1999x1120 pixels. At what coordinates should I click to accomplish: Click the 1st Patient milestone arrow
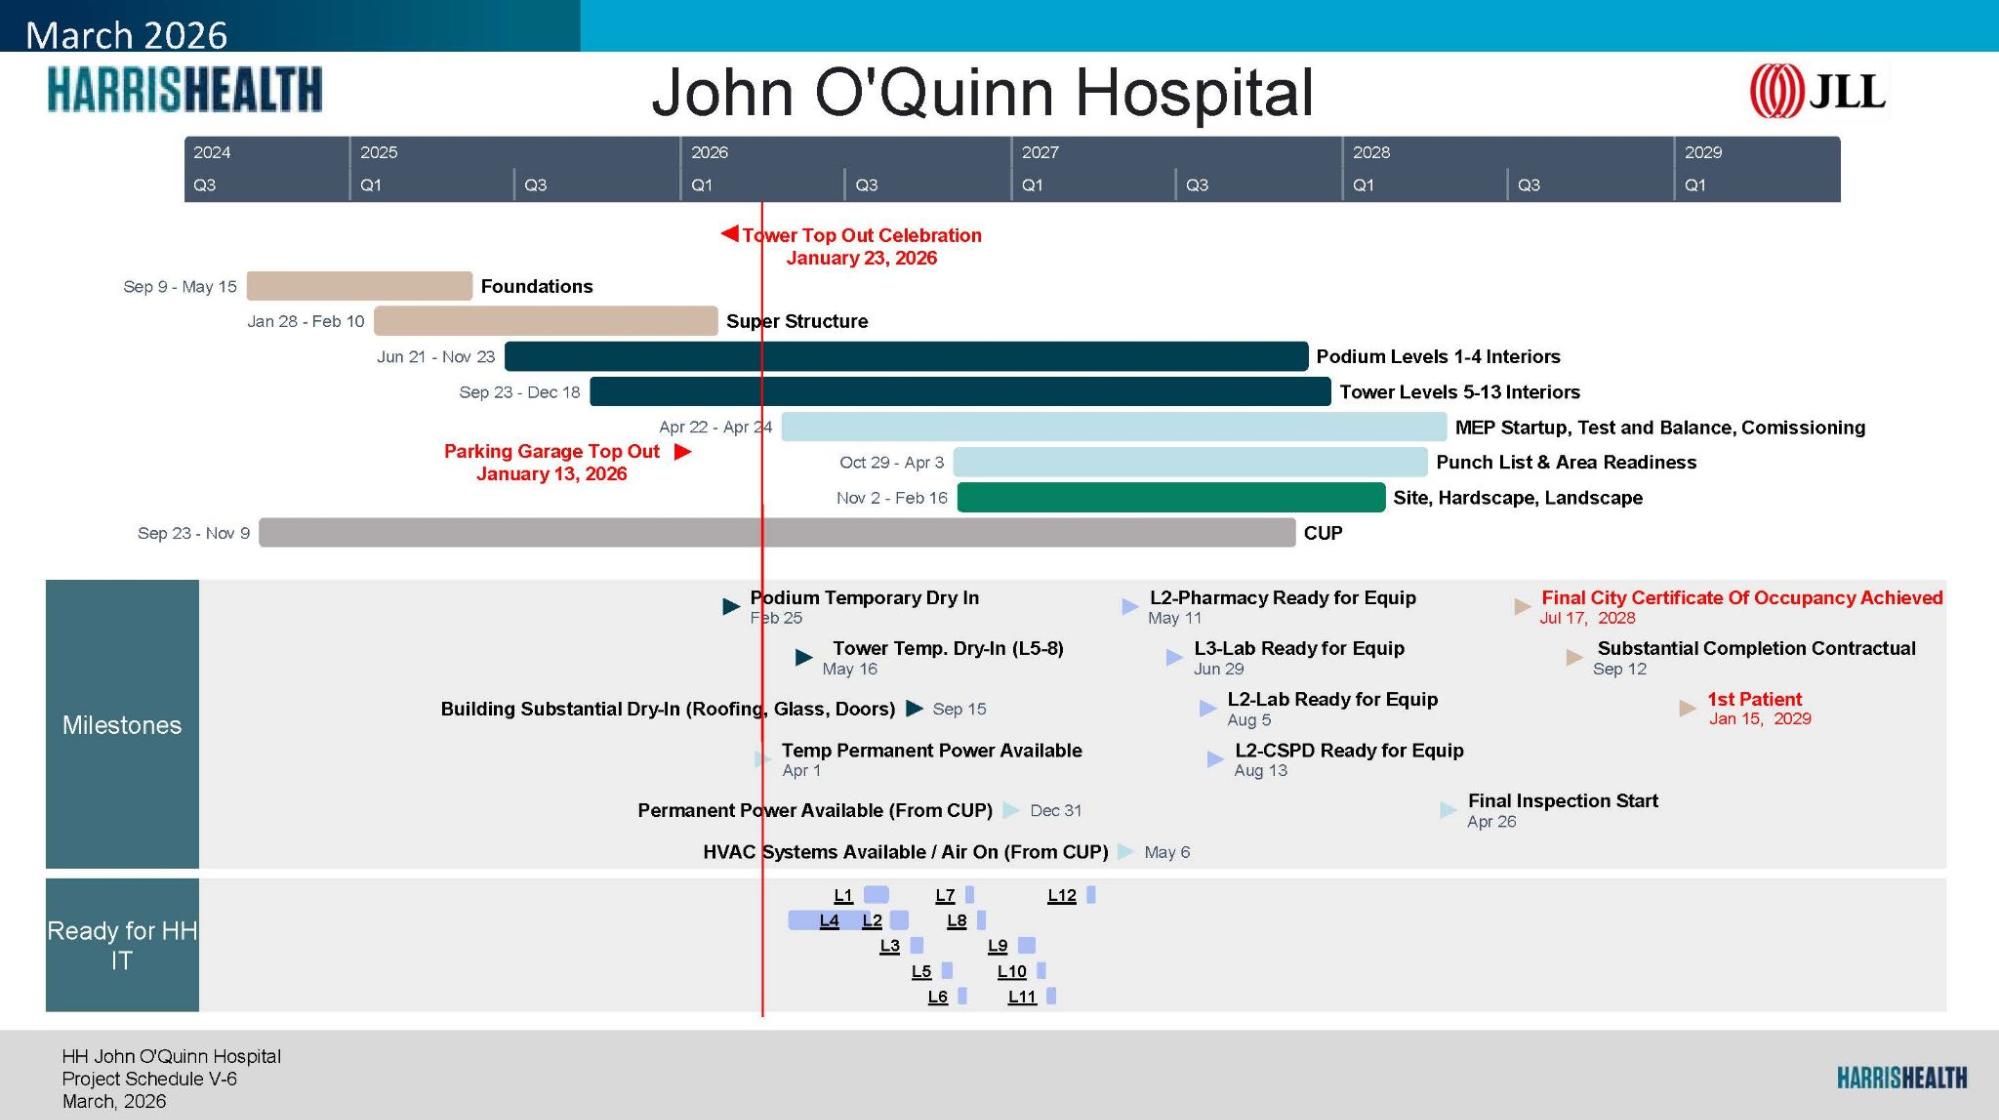point(1688,708)
